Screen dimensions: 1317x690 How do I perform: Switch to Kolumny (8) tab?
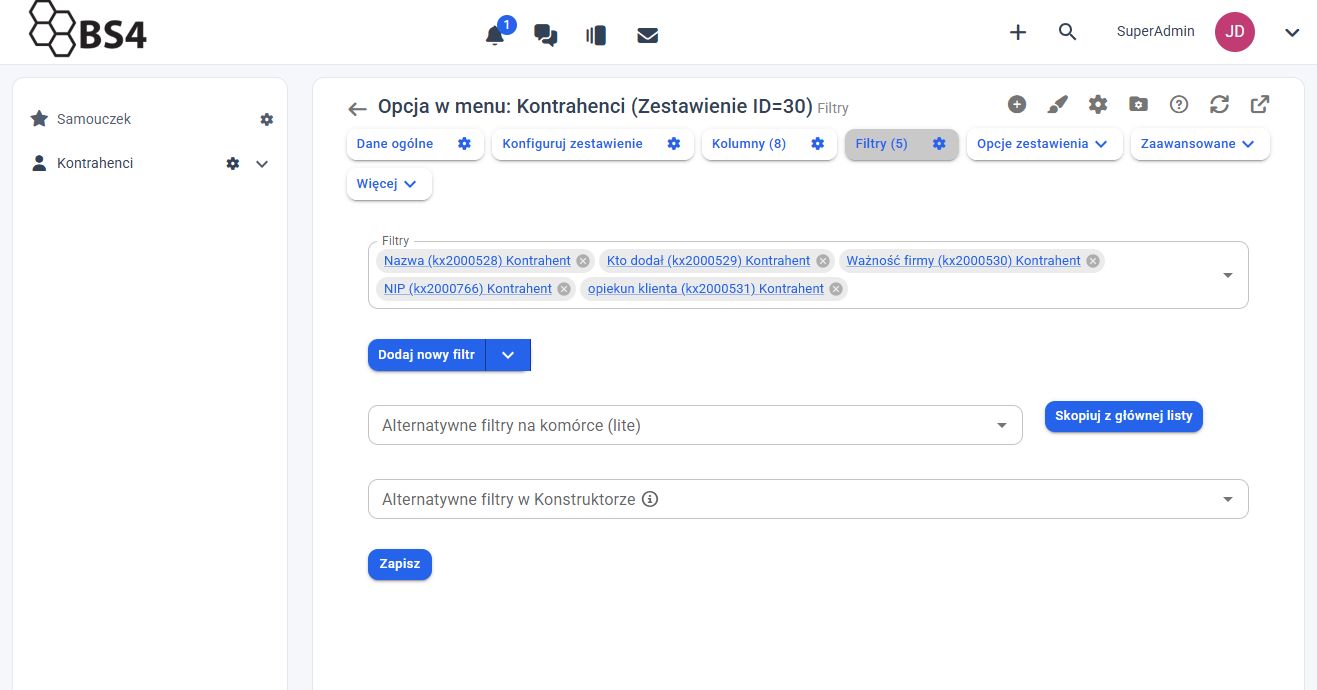pos(749,144)
